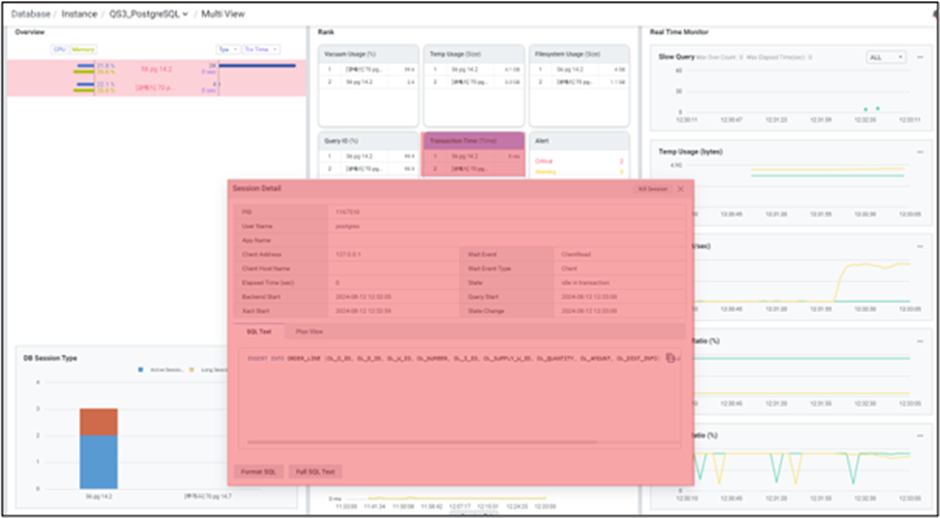Click the blue bar in DB Session Type chart
This screenshot has height=518, width=940.
[98, 462]
